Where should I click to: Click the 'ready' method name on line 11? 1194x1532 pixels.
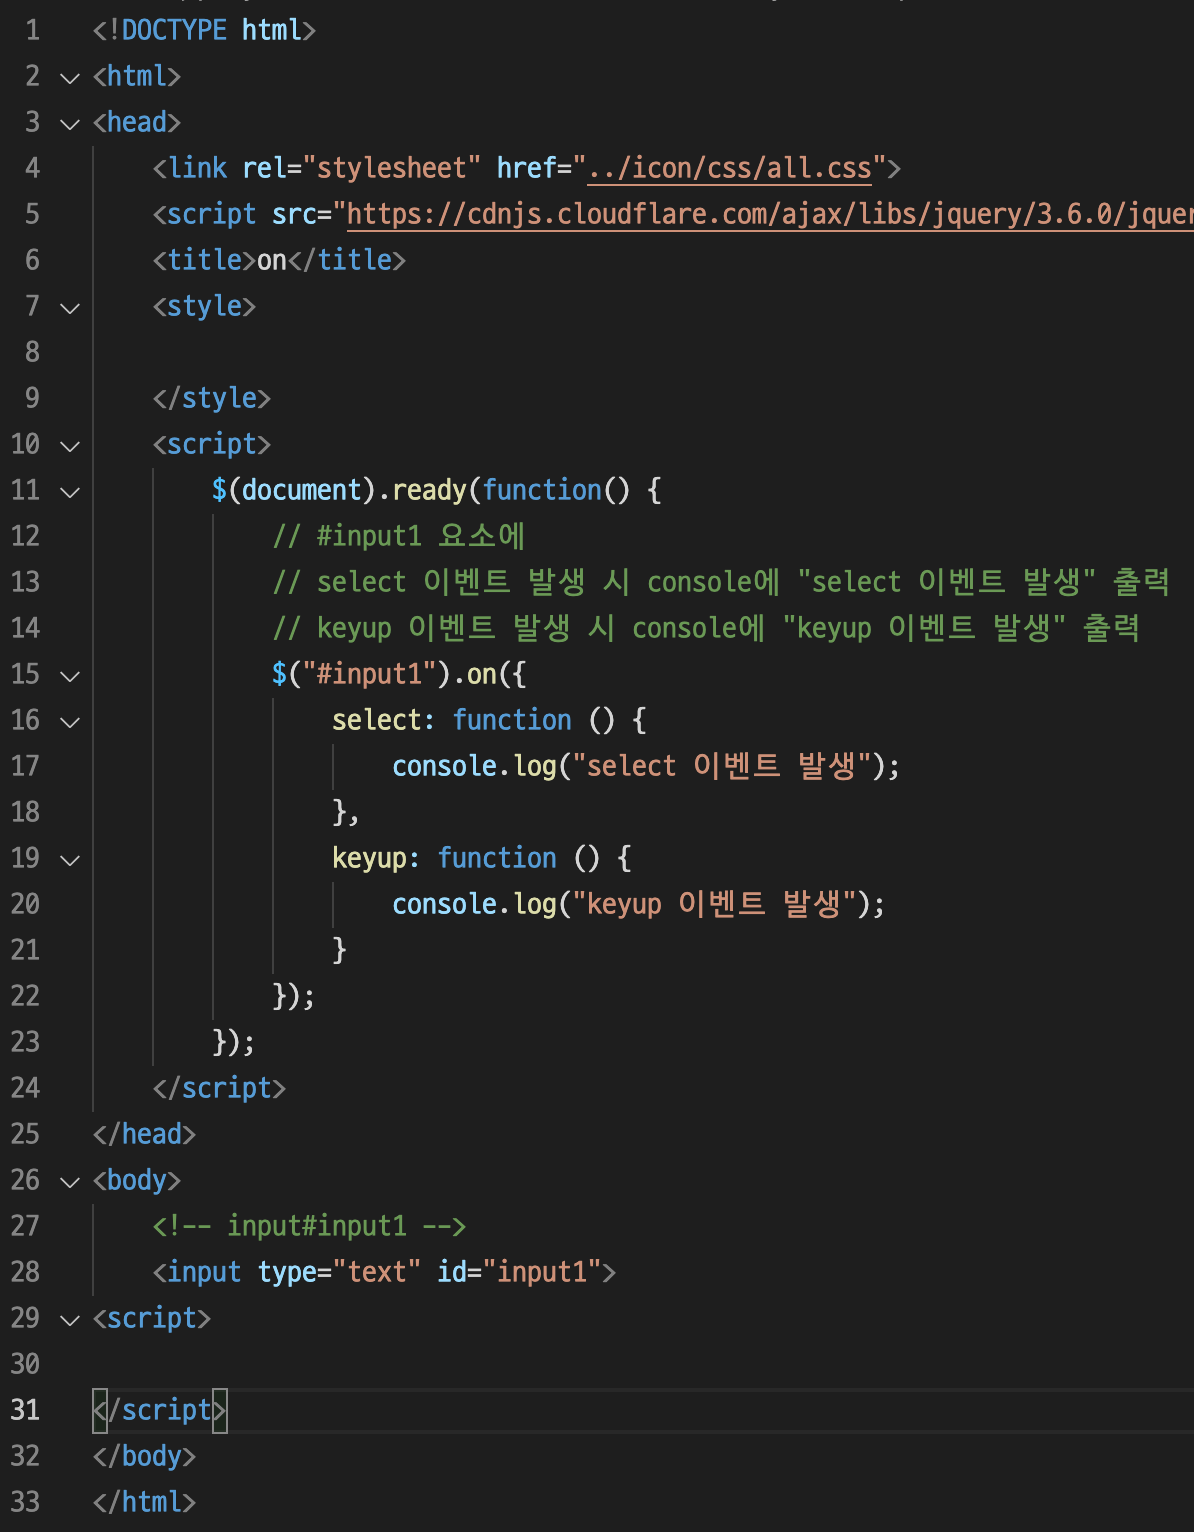(429, 490)
